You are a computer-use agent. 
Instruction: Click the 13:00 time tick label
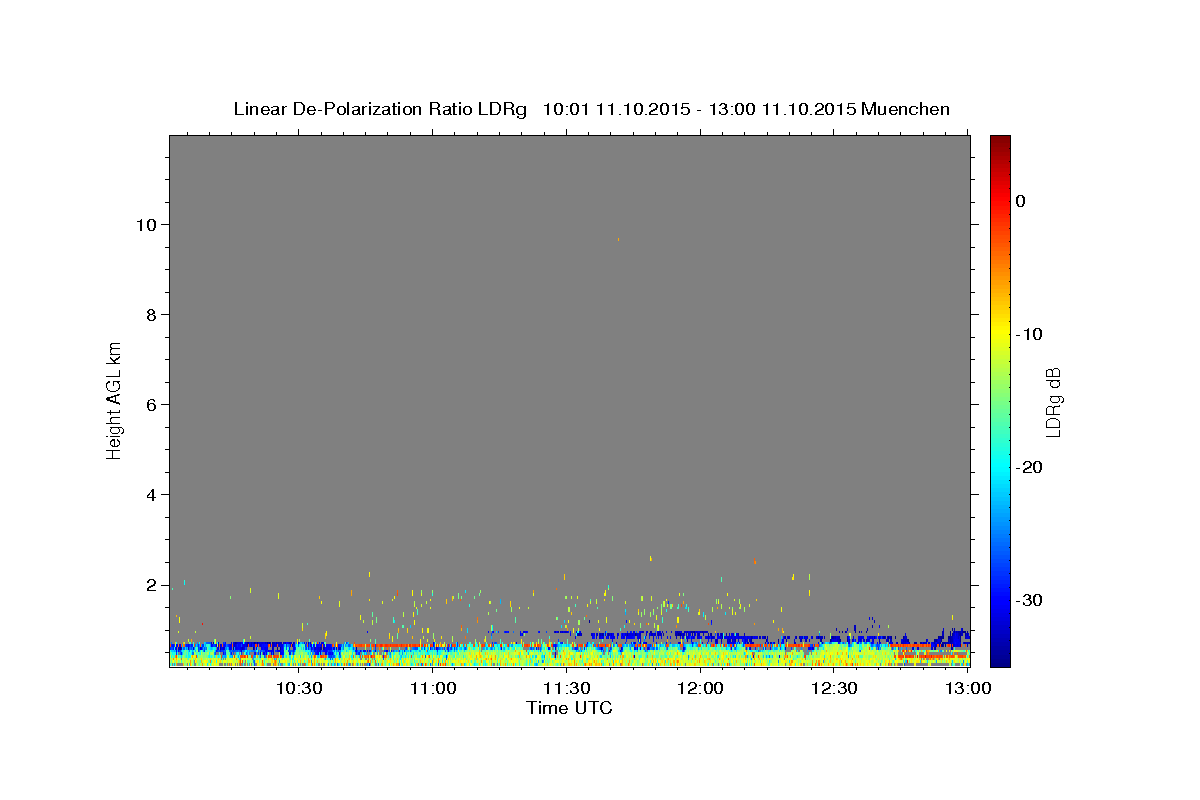pyautogui.click(x=968, y=688)
